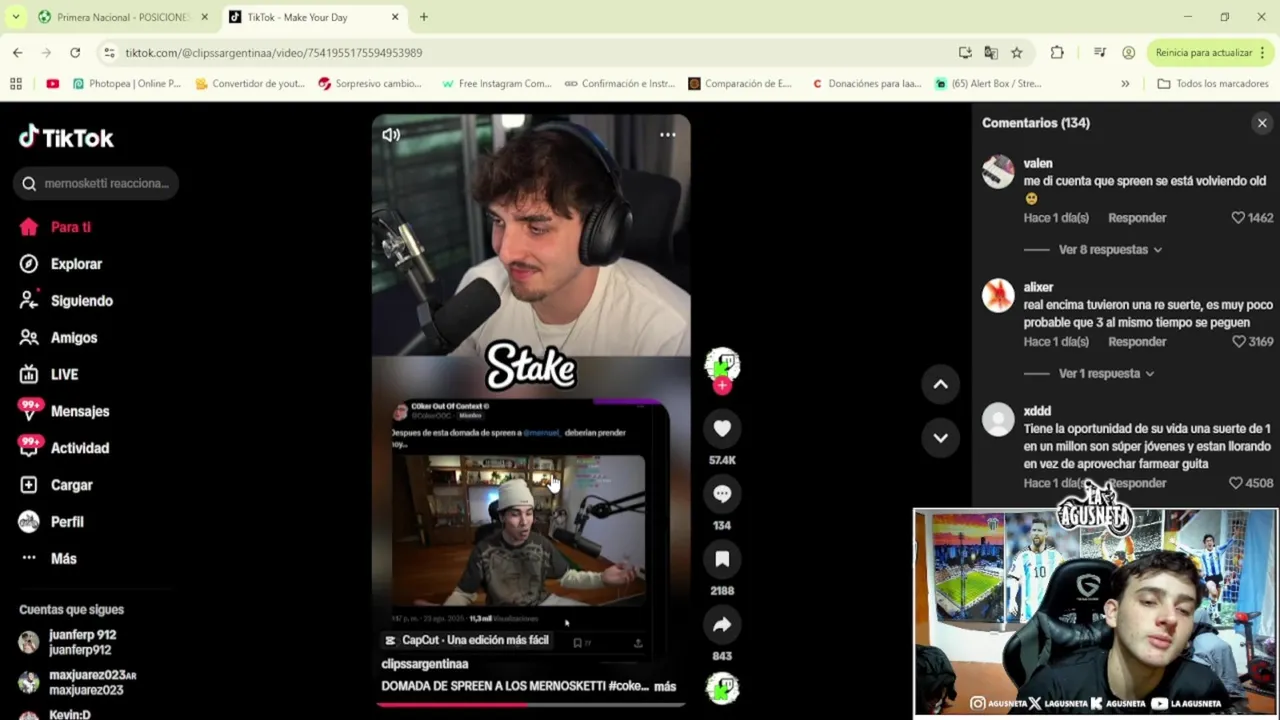Open valen's profile avatar

(x=998, y=172)
